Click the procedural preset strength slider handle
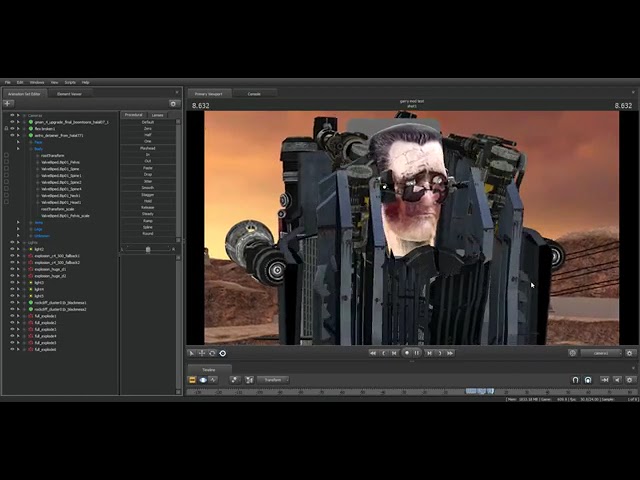The width and height of the screenshot is (640, 480). (148, 249)
